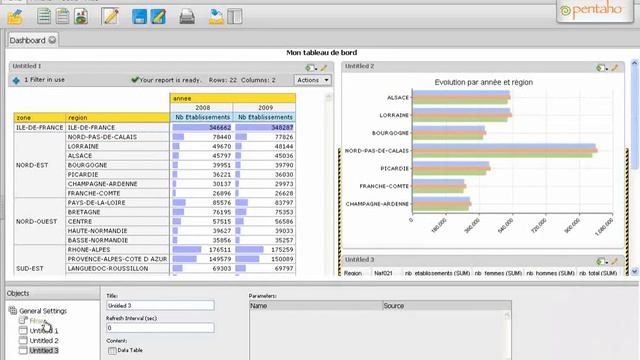Open the content arrow menu of Untitled 2 panel

tap(602, 68)
